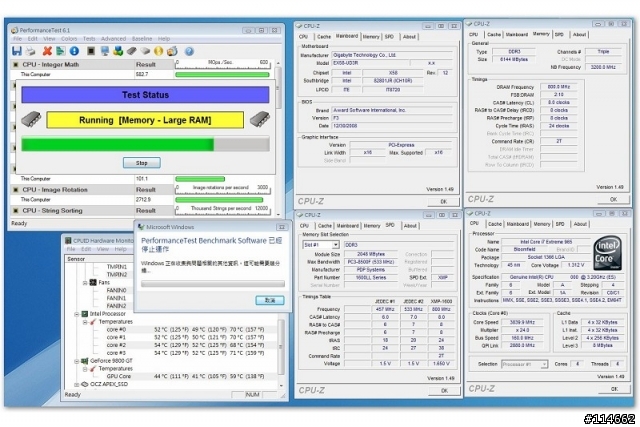Click the Gigabyte Technology manufacturer field

point(393,55)
